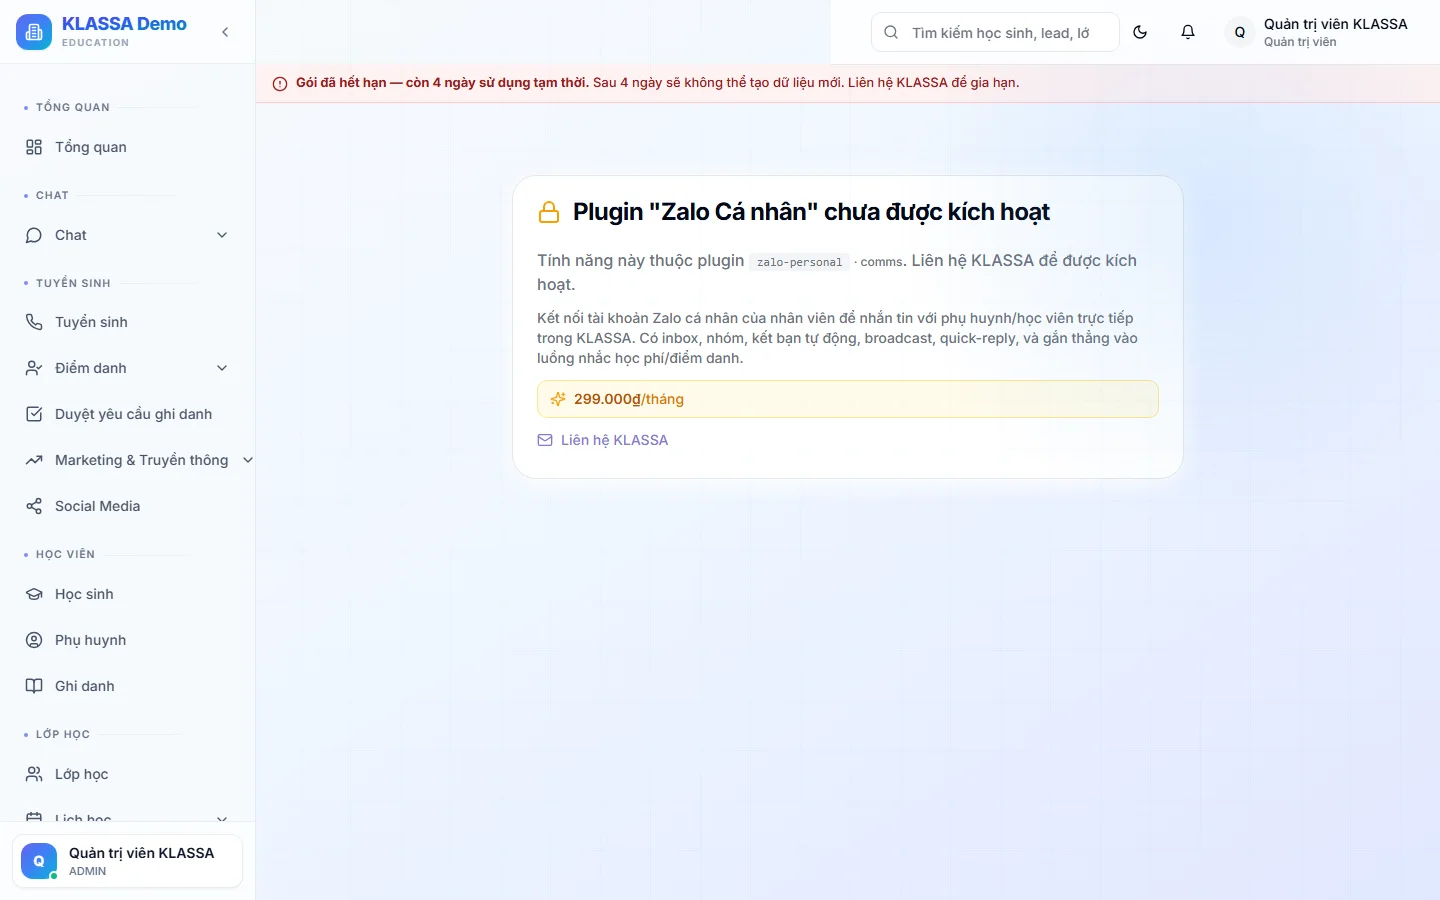Open notifications bell
1440x900 pixels.
pos(1188,32)
